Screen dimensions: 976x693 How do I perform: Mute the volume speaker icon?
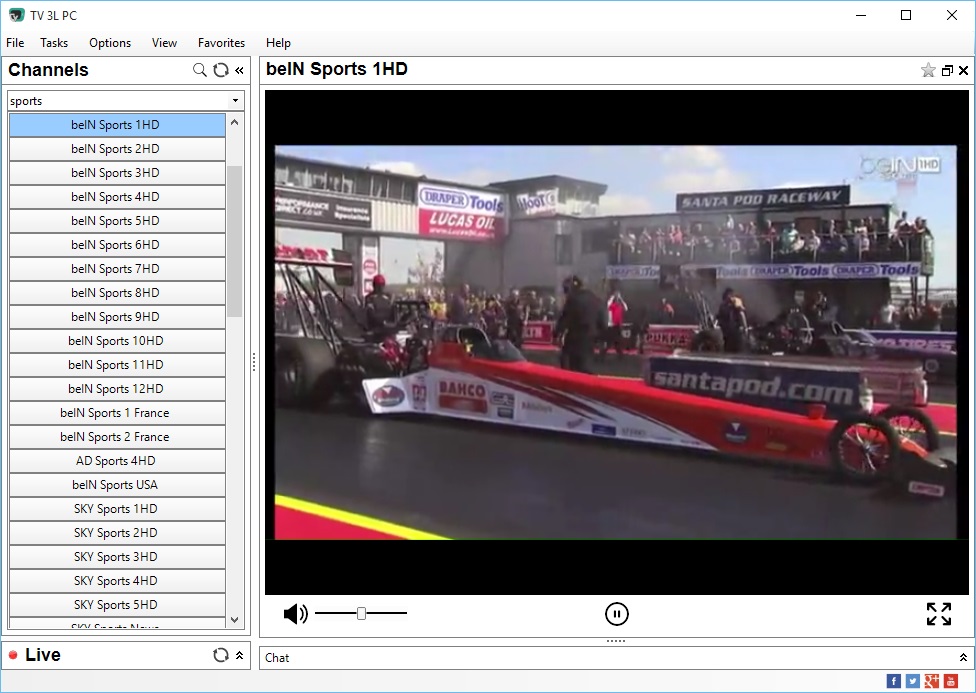click(x=296, y=614)
